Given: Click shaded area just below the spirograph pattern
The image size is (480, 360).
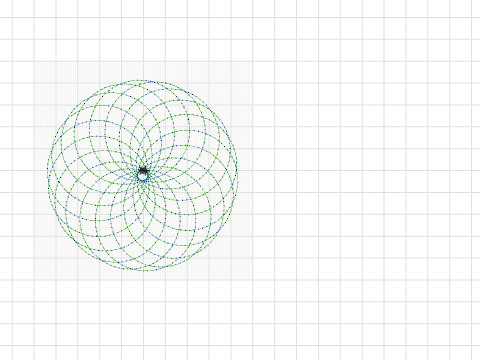Looking at the screenshot, I should tap(143, 275).
